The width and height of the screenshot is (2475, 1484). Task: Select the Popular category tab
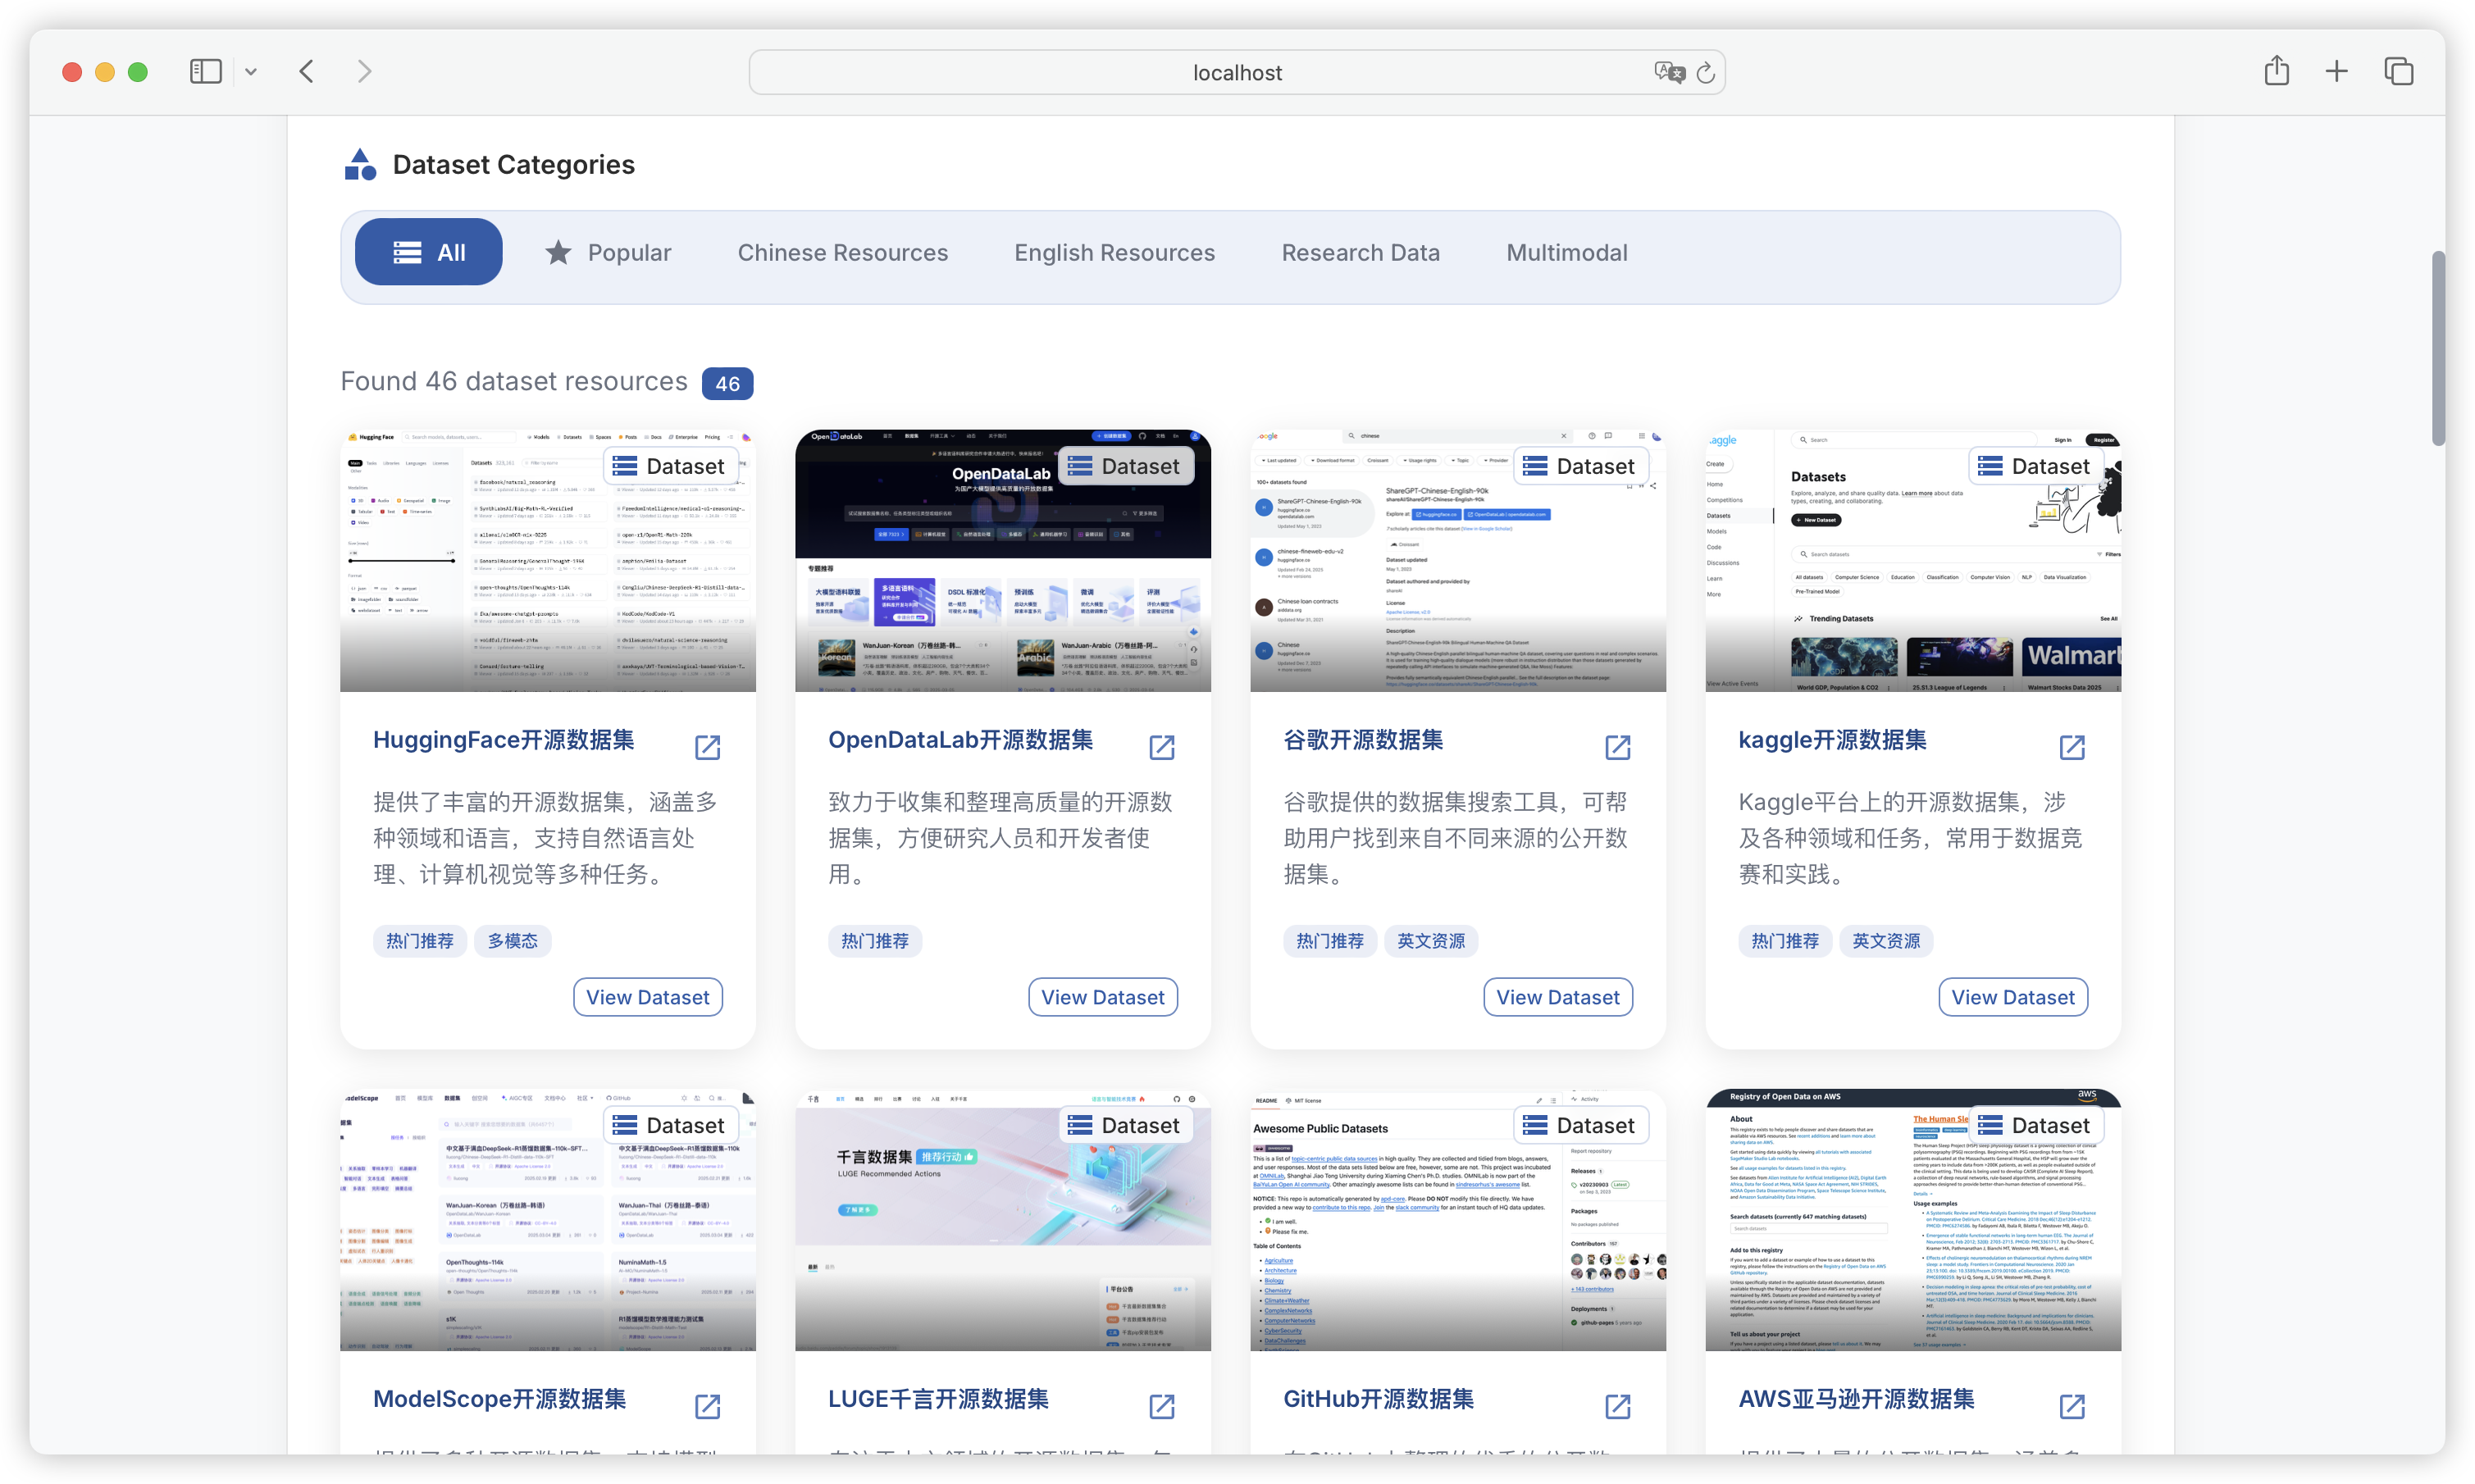[608, 252]
